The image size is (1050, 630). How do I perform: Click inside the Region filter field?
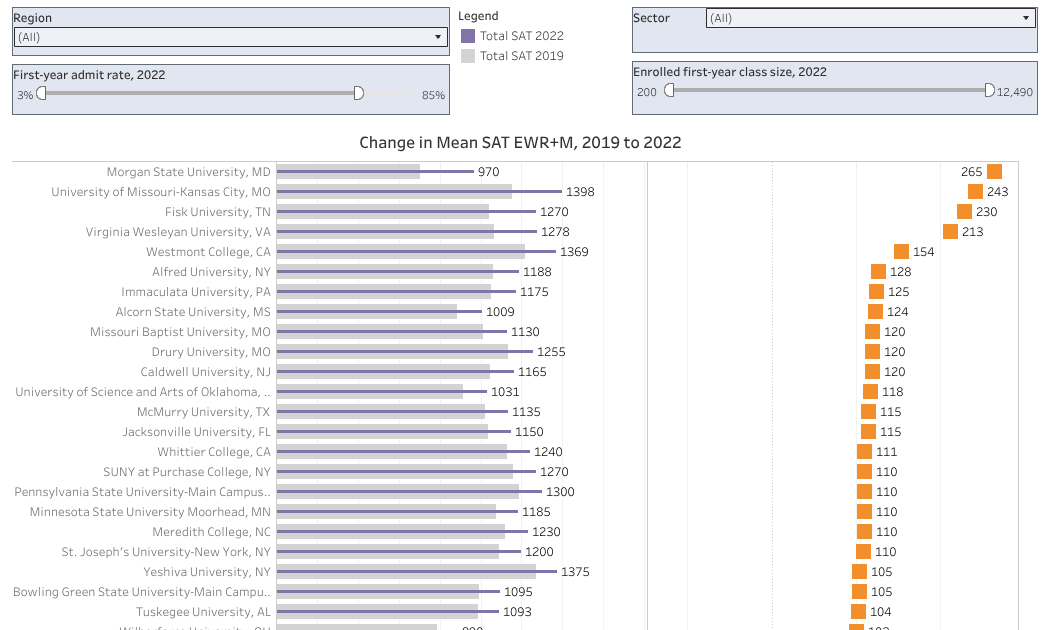pyautogui.click(x=200, y=35)
